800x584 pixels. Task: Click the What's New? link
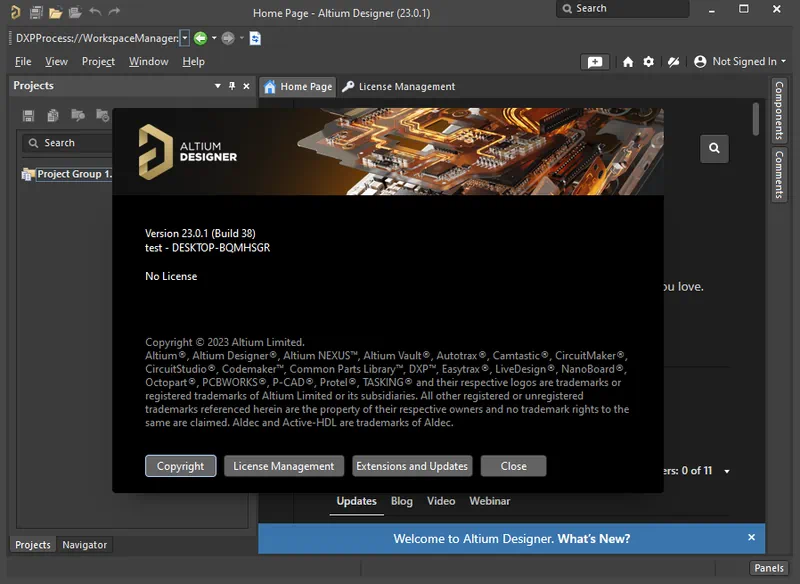594,539
